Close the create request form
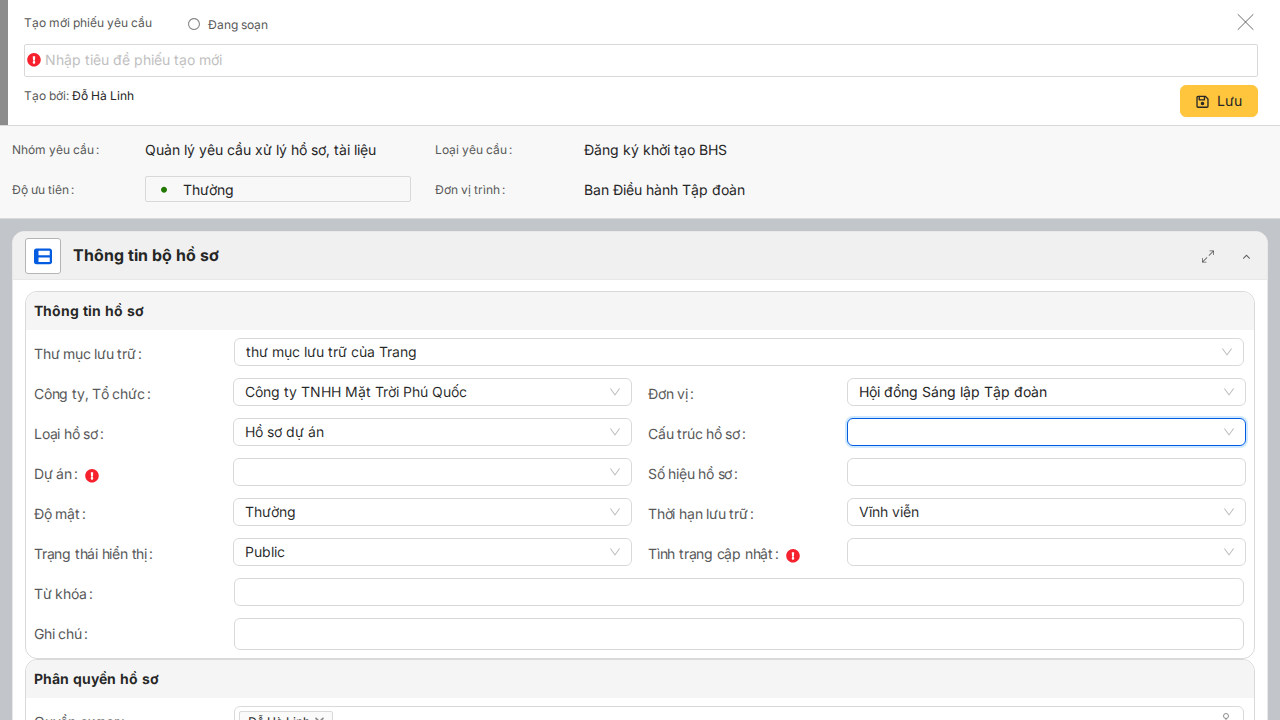This screenshot has height=720, width=1280. (1245, 22)
